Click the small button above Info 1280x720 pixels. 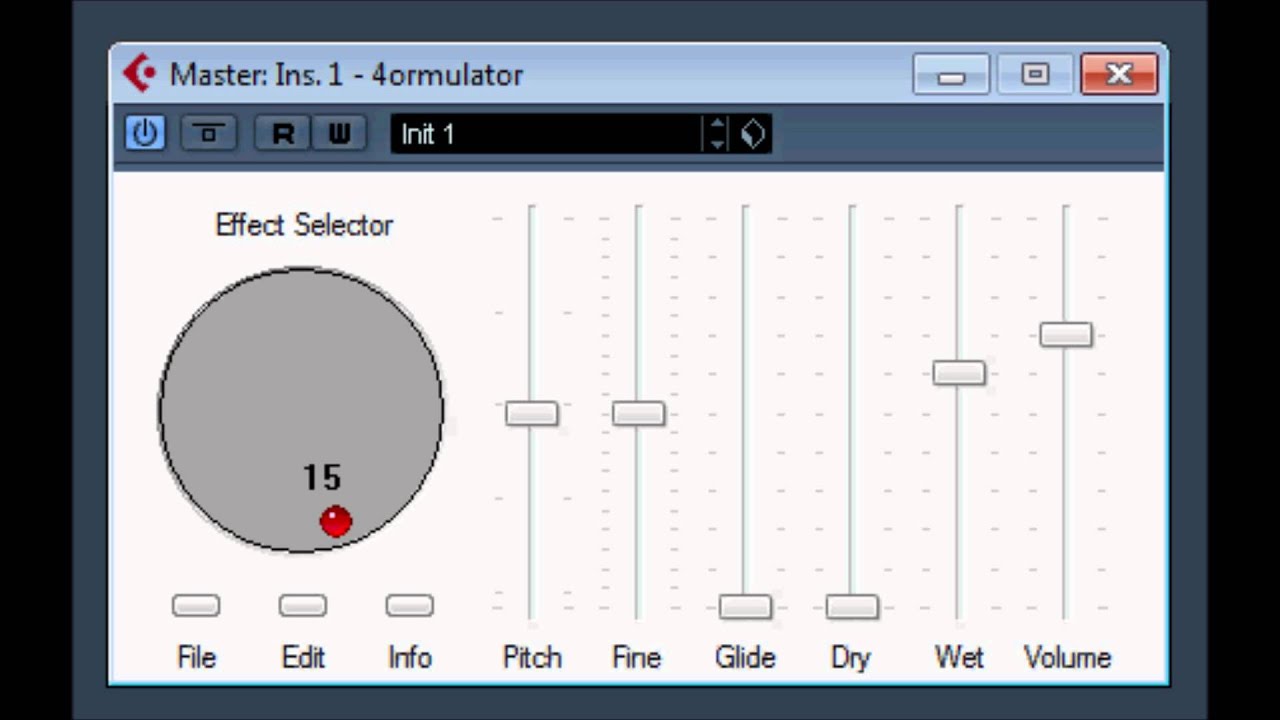(x=410, y=605)
